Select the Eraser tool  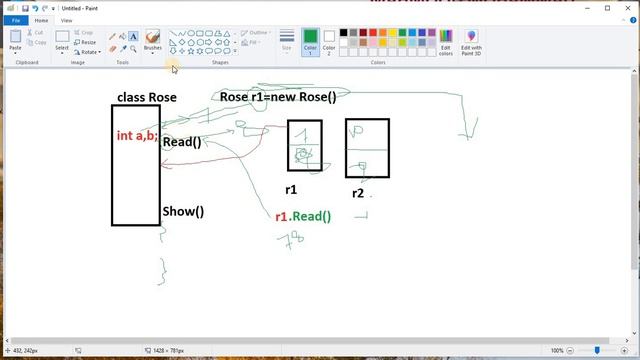[x=112, y=49]
